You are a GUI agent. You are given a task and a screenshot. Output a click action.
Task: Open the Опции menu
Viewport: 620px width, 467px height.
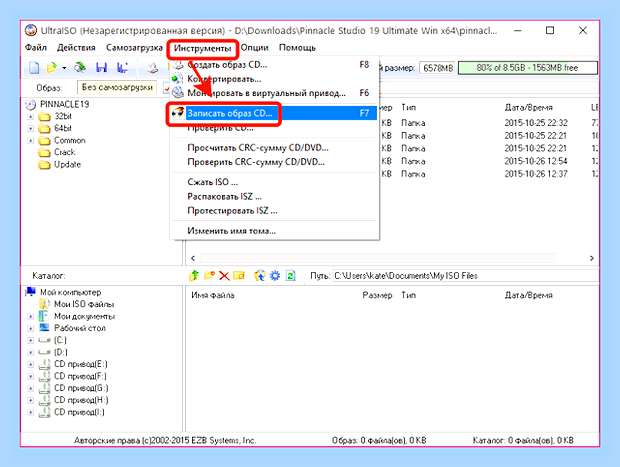[255, 48]
